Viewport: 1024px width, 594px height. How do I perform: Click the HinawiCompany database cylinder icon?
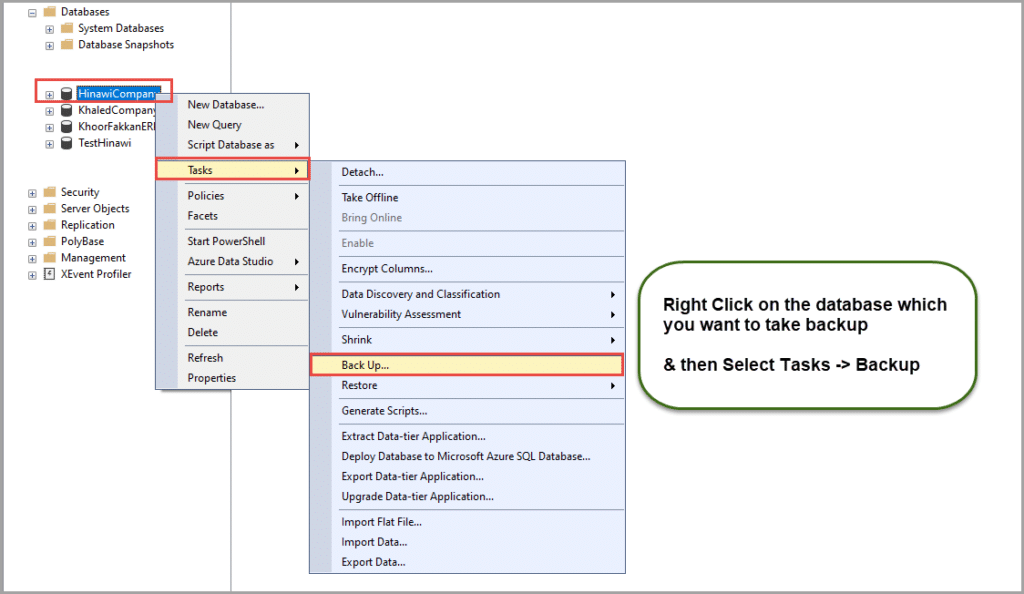tap(66, 94)
